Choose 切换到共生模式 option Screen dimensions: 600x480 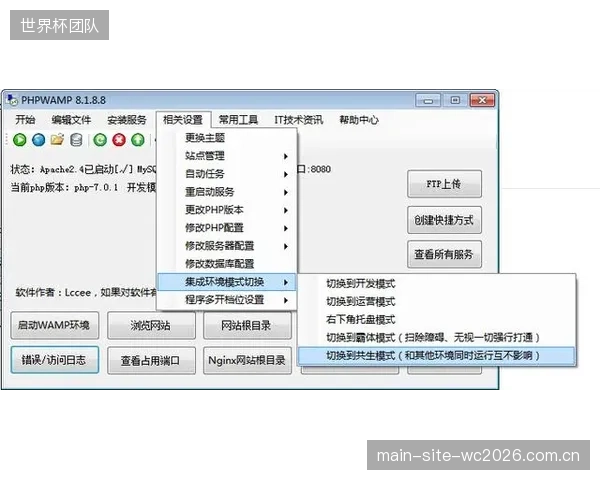point(437,356)
